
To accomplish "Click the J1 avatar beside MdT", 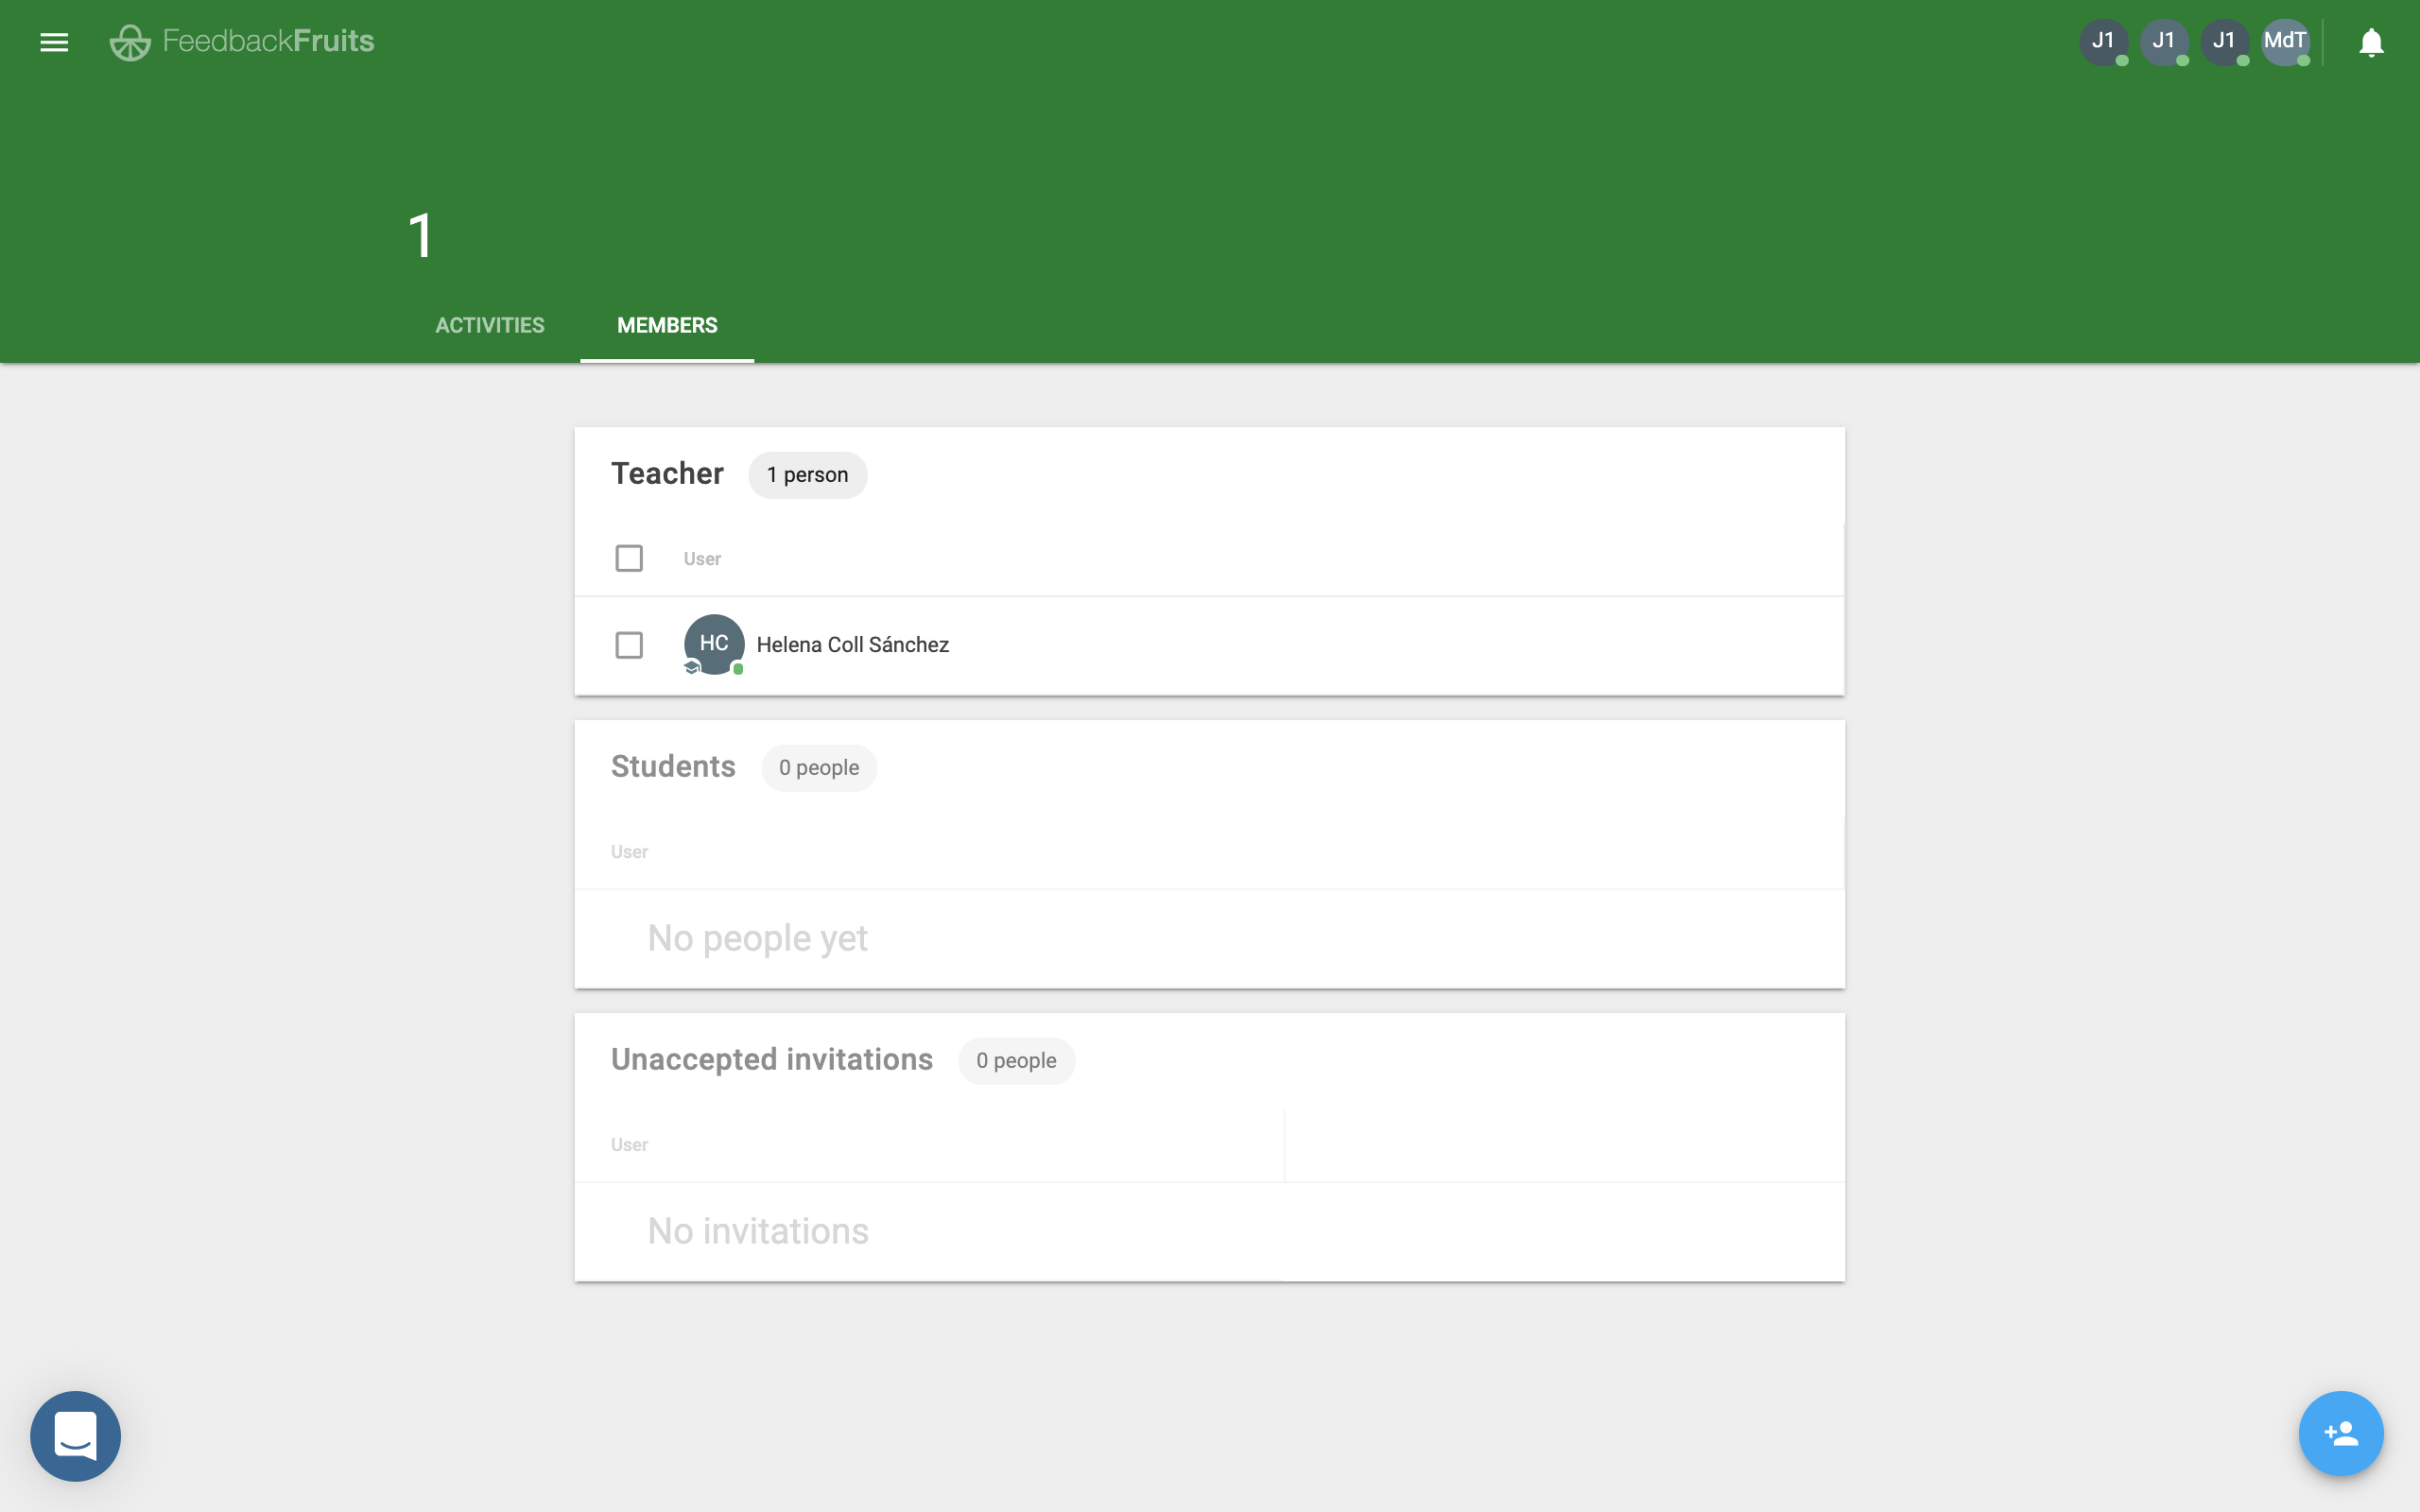I will point(2224,42).
